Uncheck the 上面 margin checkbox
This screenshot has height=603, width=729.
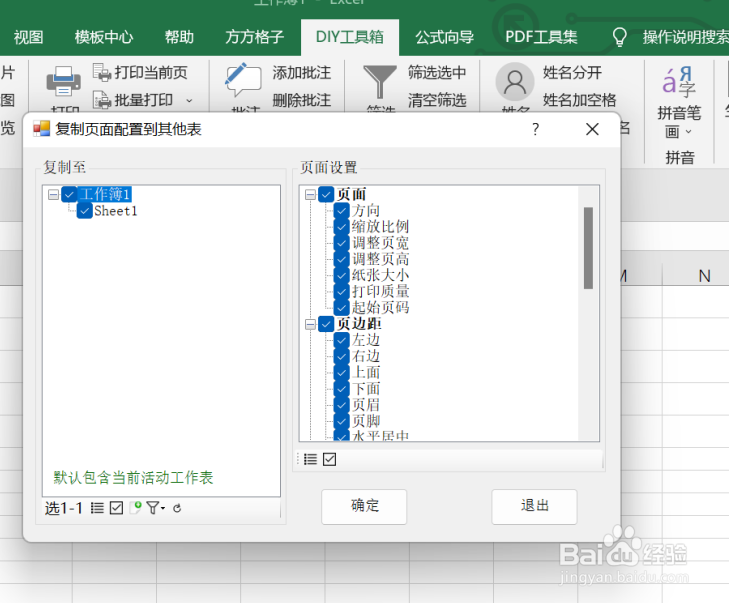click(341, 372)
